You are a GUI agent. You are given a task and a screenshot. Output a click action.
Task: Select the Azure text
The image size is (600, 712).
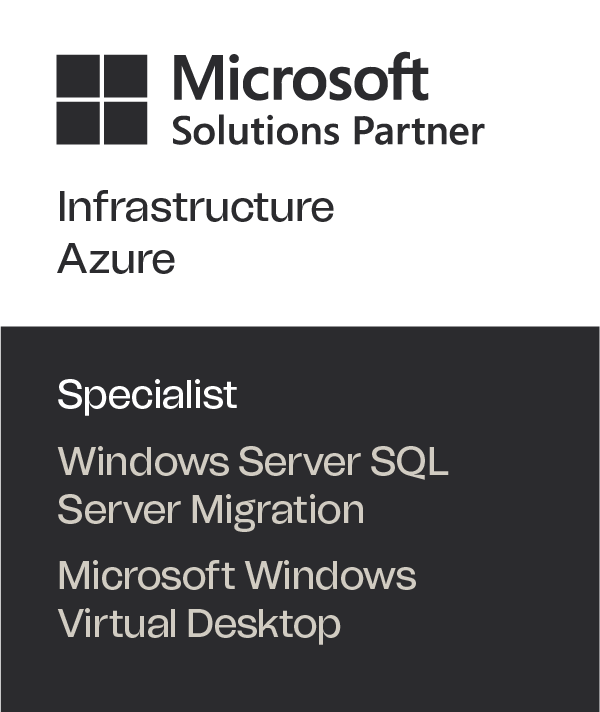116,259
